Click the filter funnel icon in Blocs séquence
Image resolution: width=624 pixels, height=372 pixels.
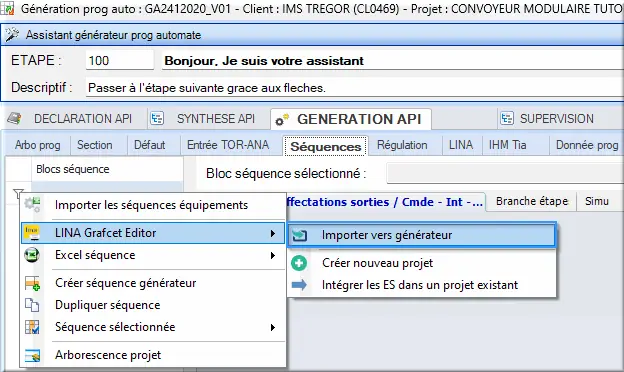pos(18,194)
